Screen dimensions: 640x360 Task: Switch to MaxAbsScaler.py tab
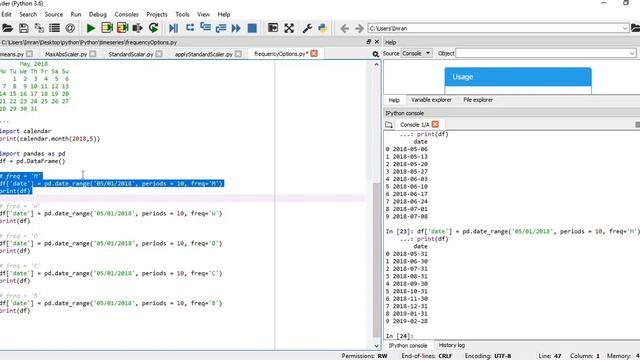click(66, 54)
